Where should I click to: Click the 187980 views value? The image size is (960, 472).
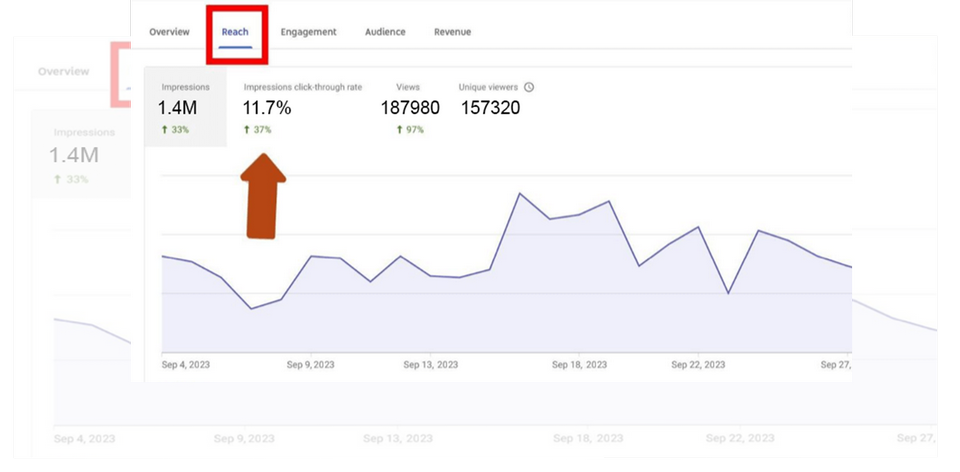[410, 108]
